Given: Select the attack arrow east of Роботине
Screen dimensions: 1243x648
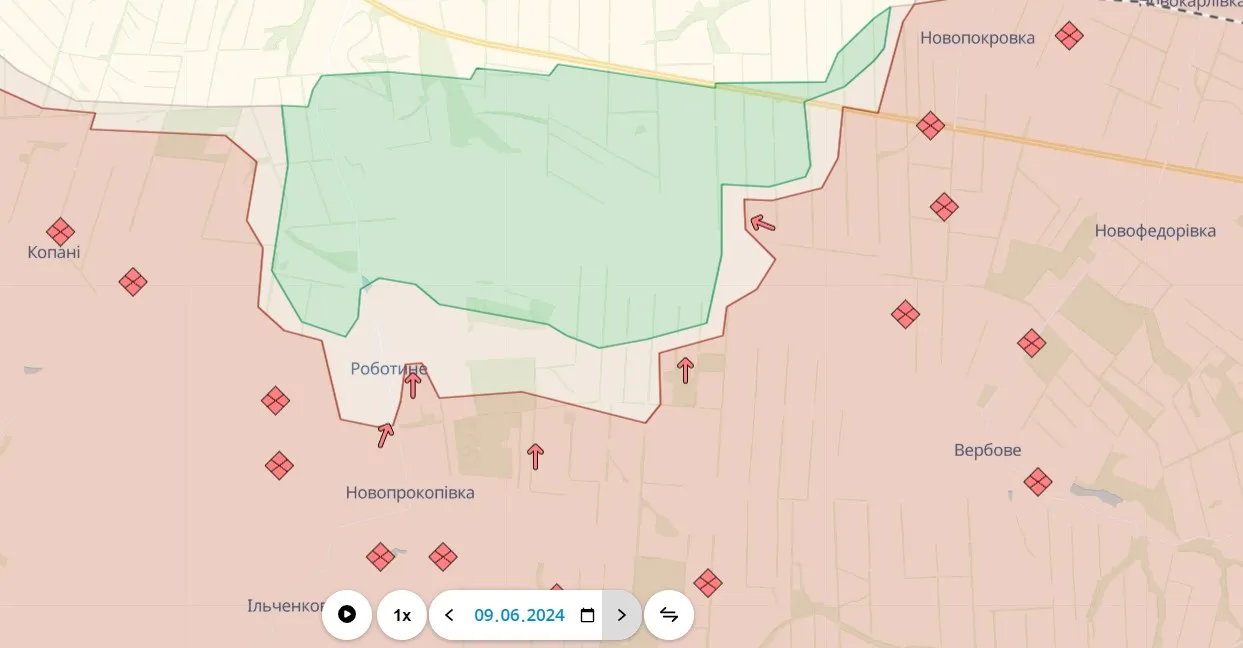Looking at the screenshot, I should point(685,369).
